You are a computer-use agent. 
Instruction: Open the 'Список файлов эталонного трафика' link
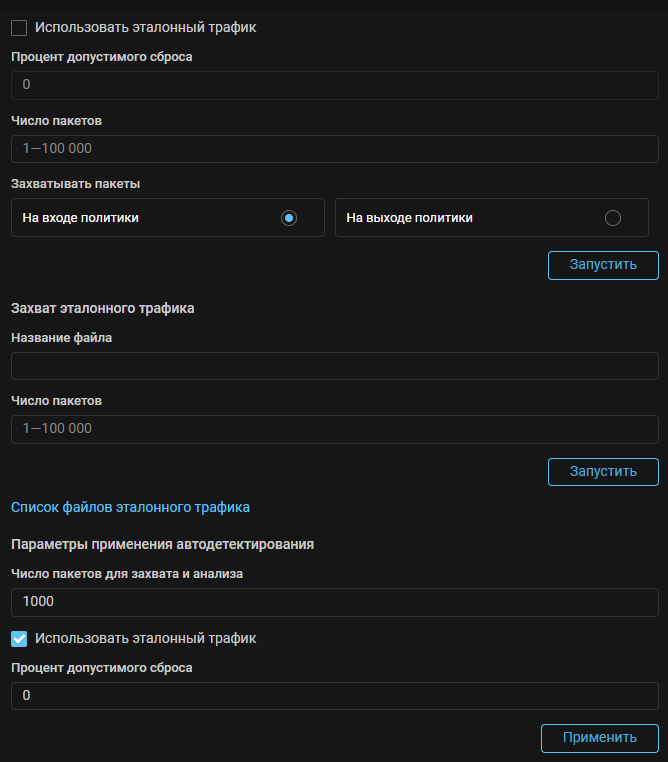pyautogui.click(x=130, y=507)
